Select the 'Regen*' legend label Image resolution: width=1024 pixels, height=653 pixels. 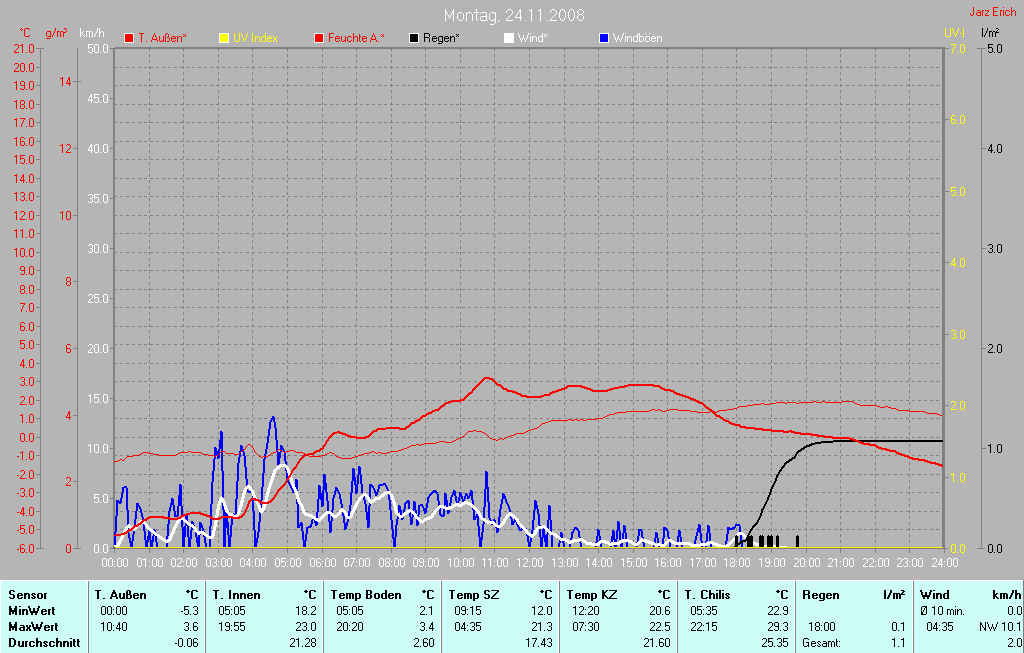pyautogui.click(x=441, y=38)
